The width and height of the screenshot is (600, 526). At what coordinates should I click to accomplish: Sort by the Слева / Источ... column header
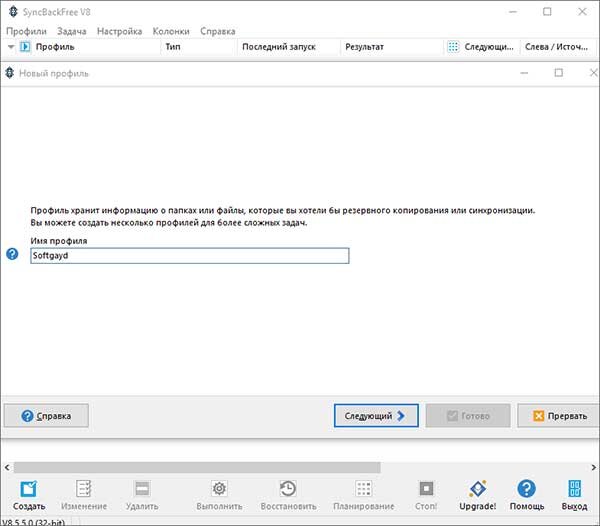557,47
